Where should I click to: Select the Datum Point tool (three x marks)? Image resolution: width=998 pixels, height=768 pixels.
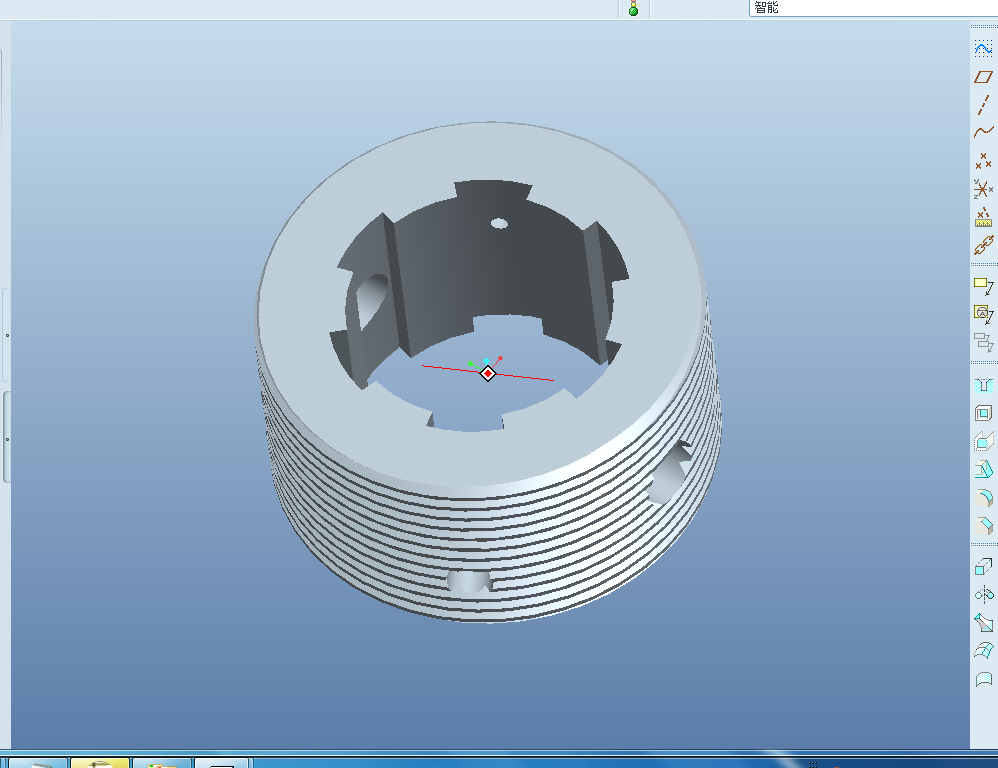[x=983, y=161]
